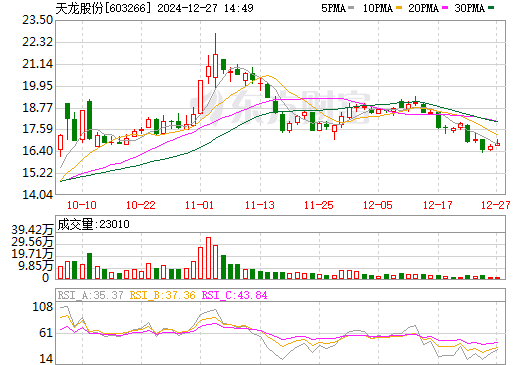Viewport: 520px width, 365px height.
Task: Click the 108 RSI axis label
Action: (43, 307)
